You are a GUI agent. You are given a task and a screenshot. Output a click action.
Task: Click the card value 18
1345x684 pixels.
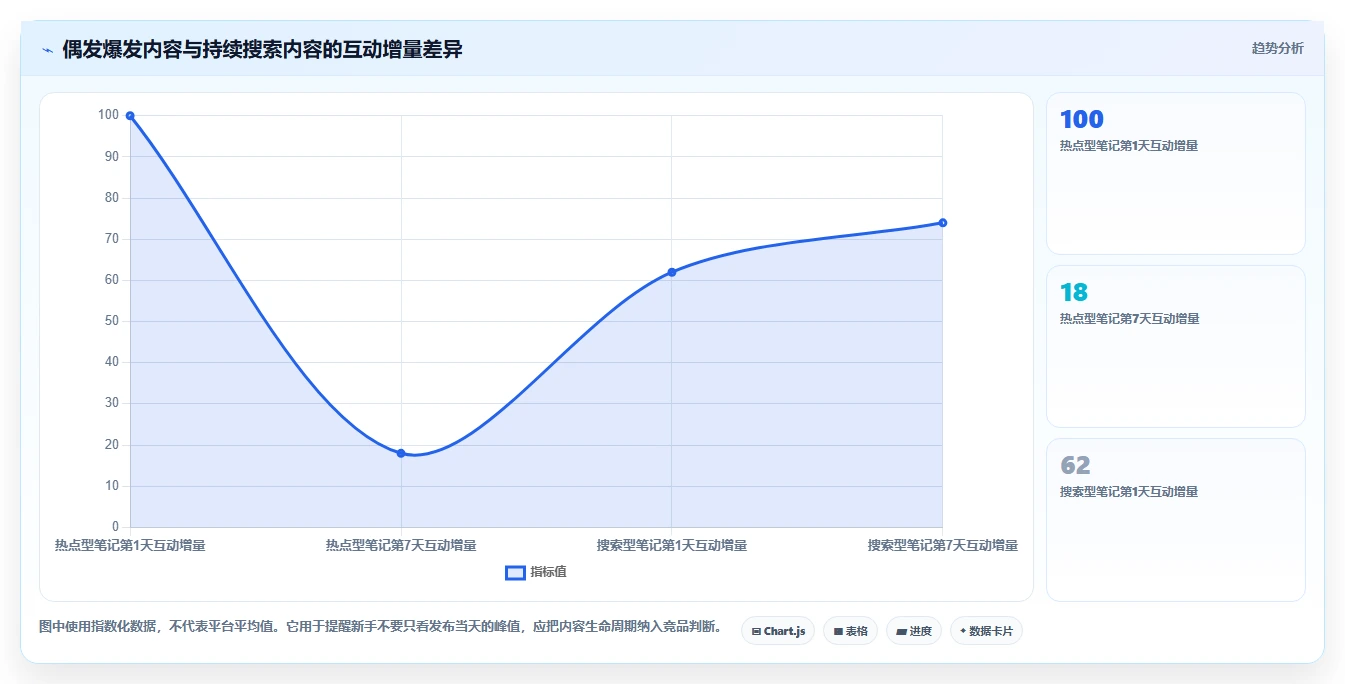pos(1074,293)
